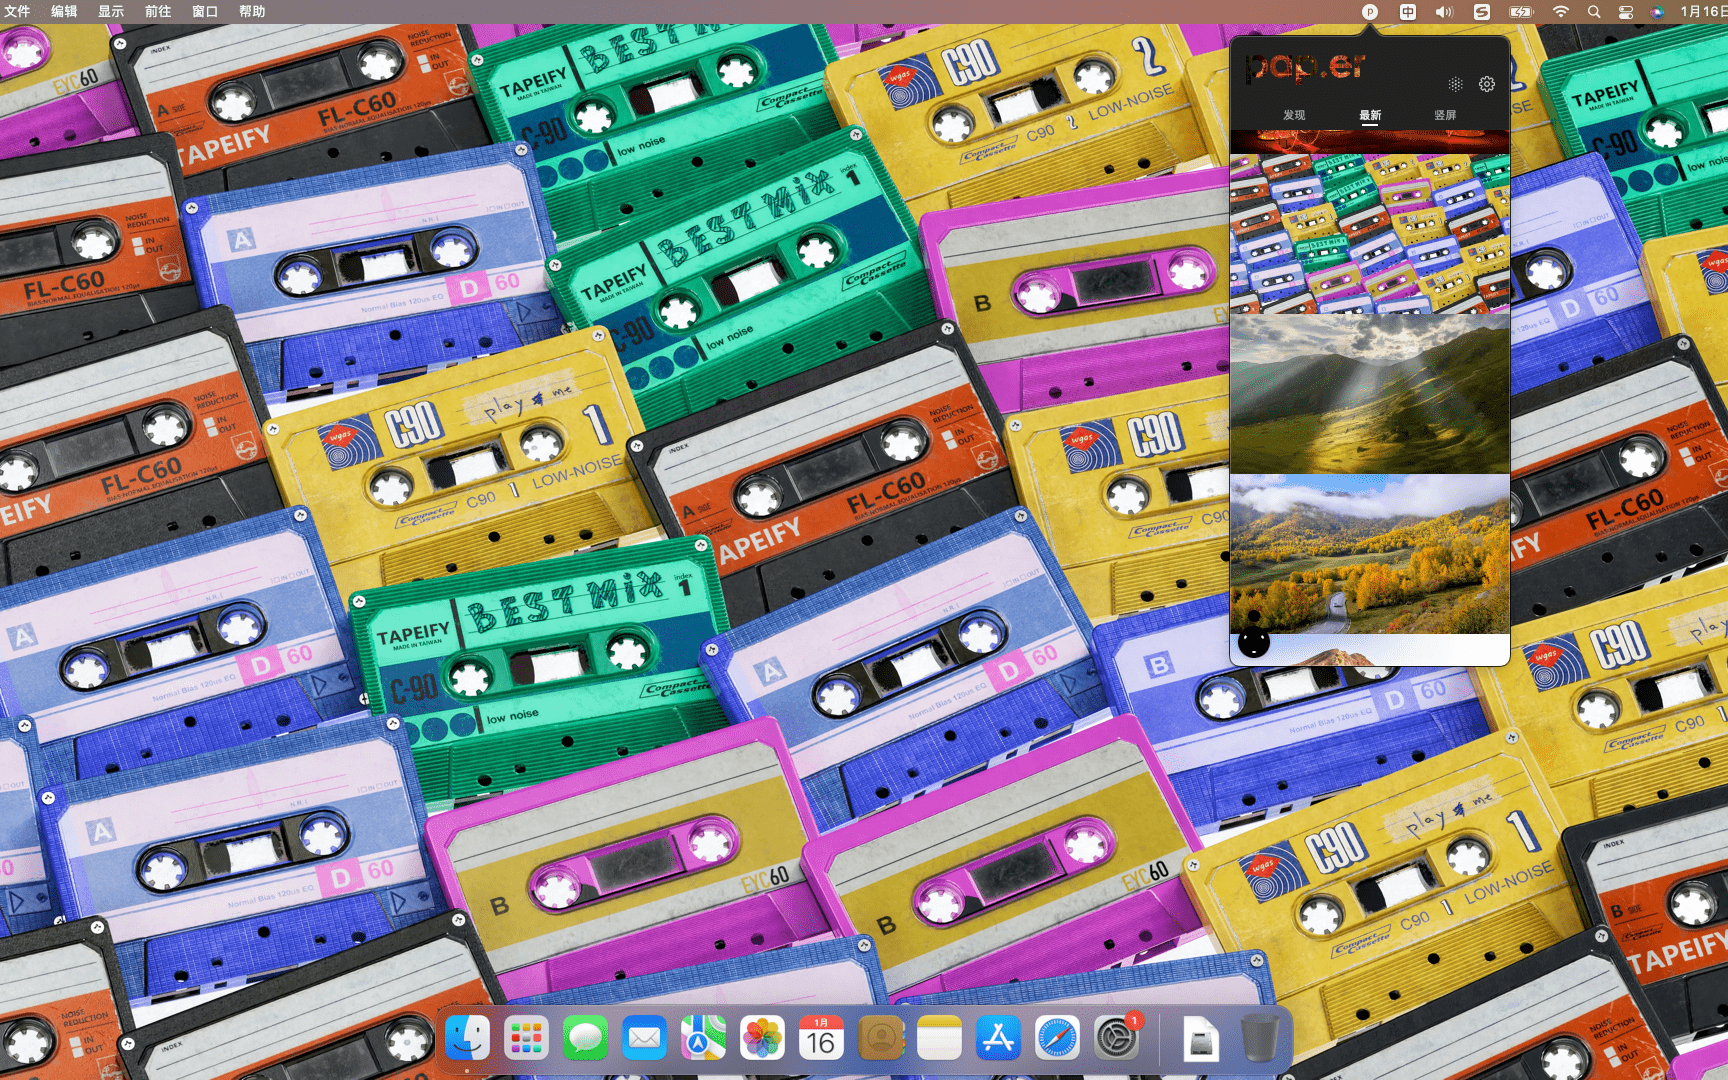The height and width of the screenshot is (1080, 1728).
Task: Click the pap.er logo
Action: tap(1306, 67)
